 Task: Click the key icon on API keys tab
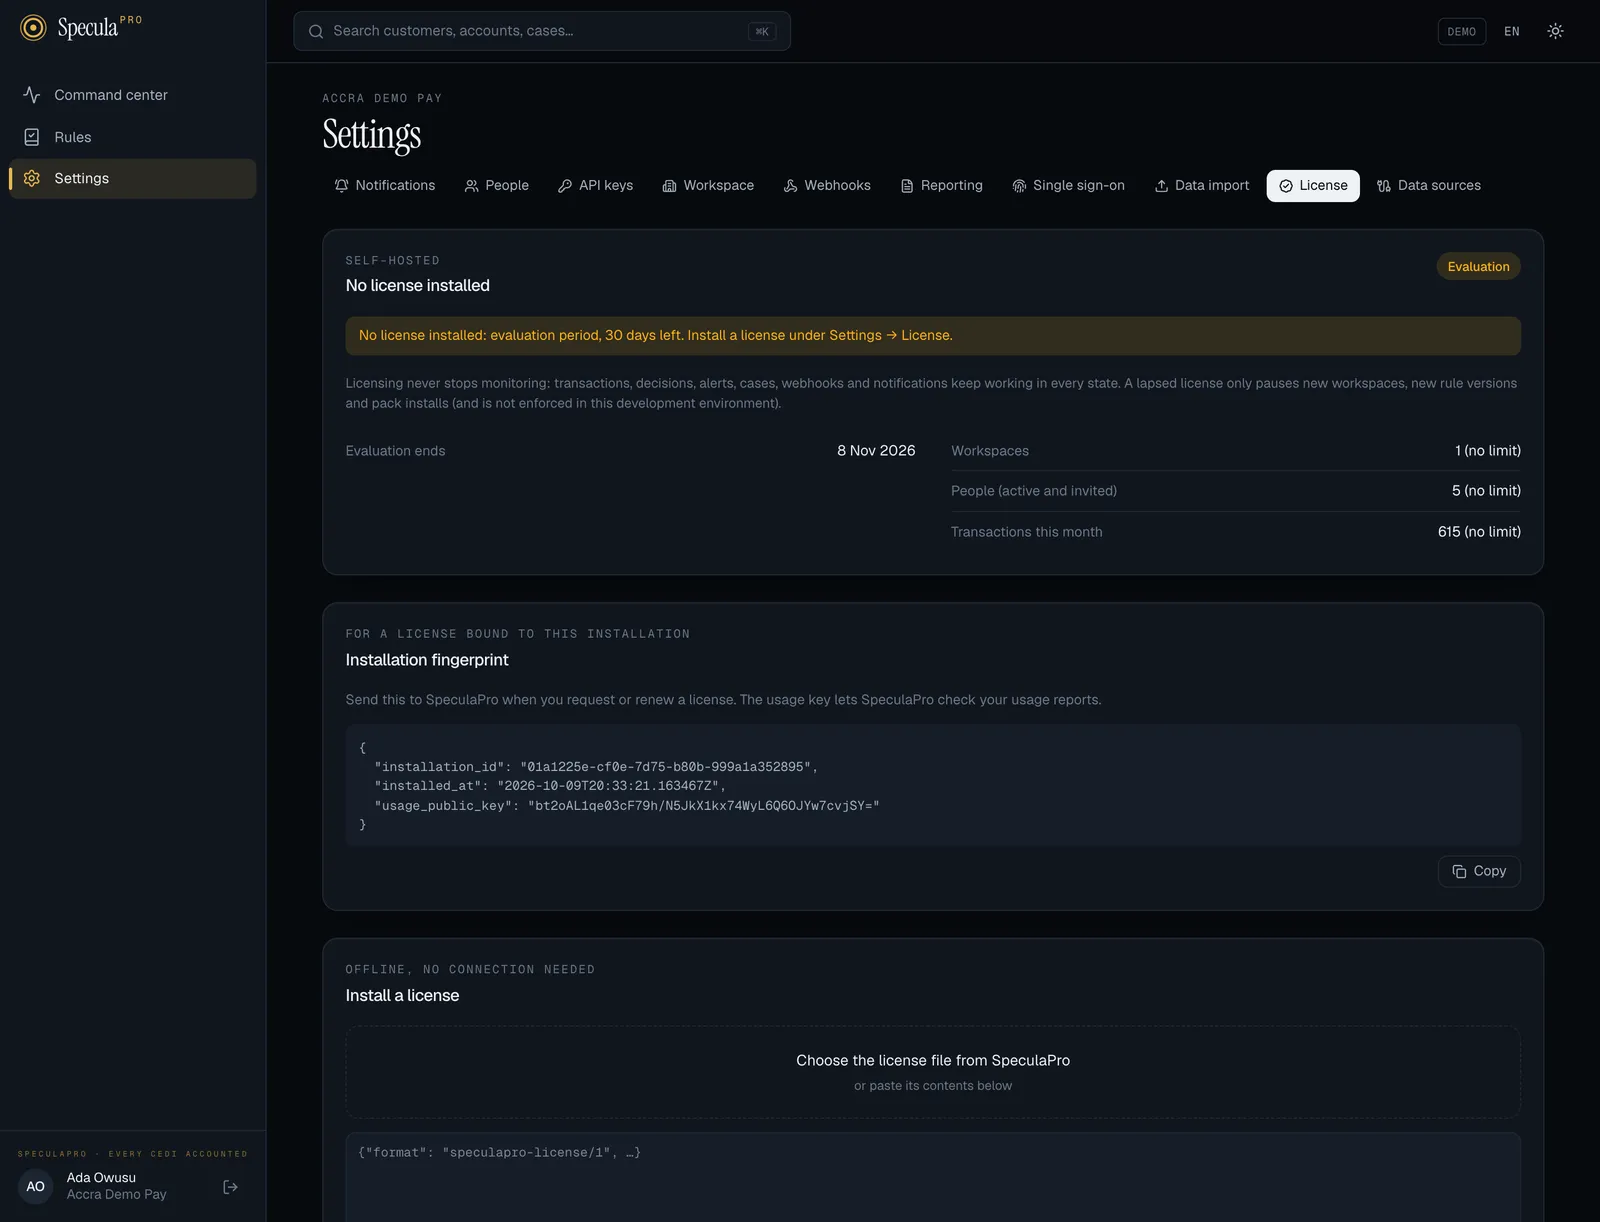pos(565,186)
